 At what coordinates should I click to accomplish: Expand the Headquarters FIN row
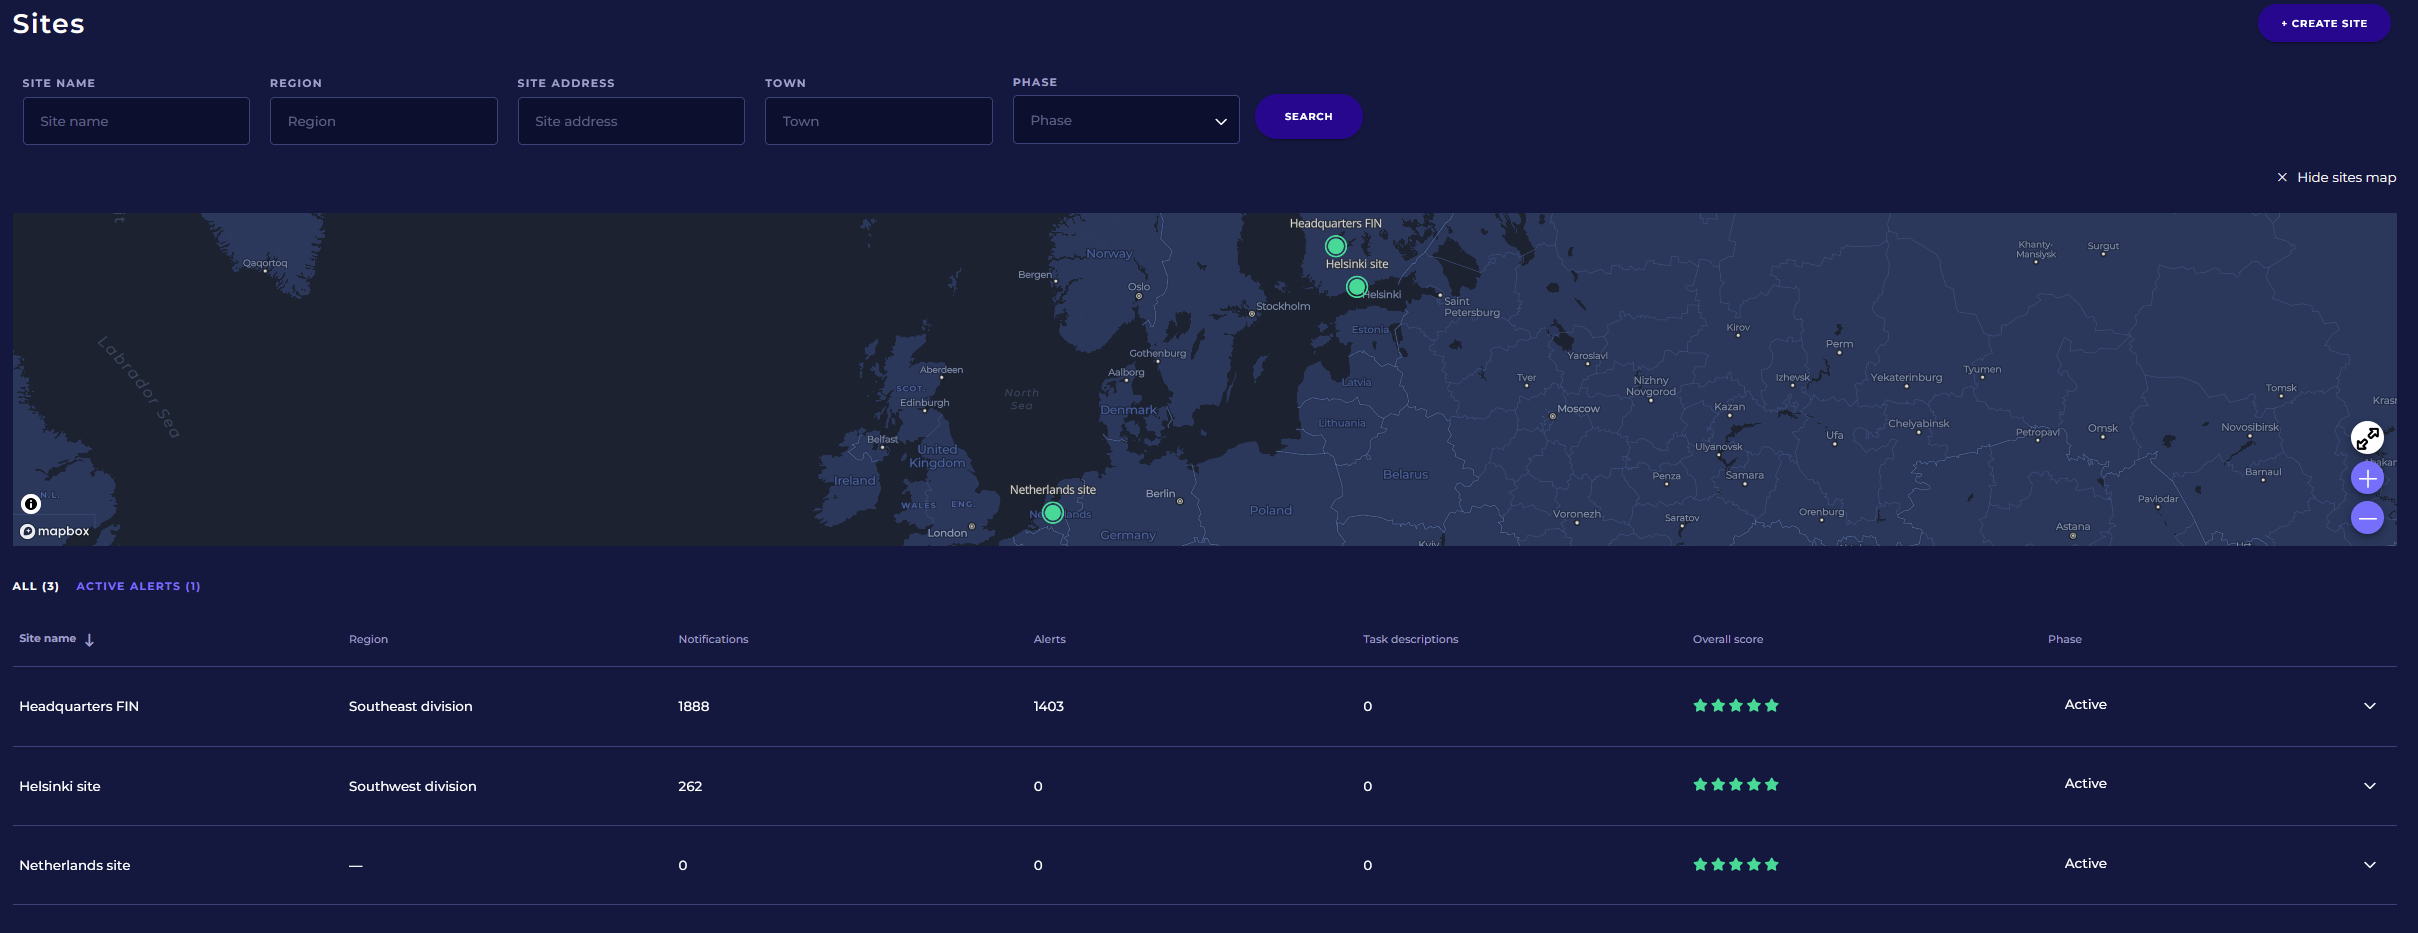click(2369, 706)
